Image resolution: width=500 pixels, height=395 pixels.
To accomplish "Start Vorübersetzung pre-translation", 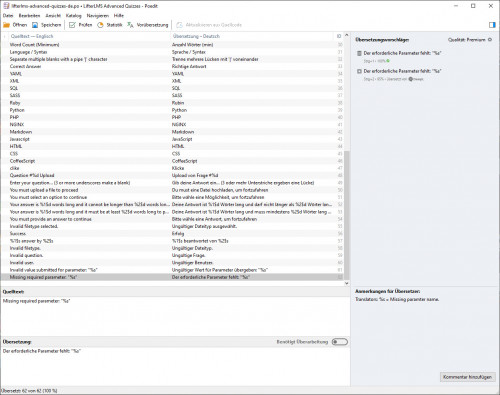I will 147,25.
